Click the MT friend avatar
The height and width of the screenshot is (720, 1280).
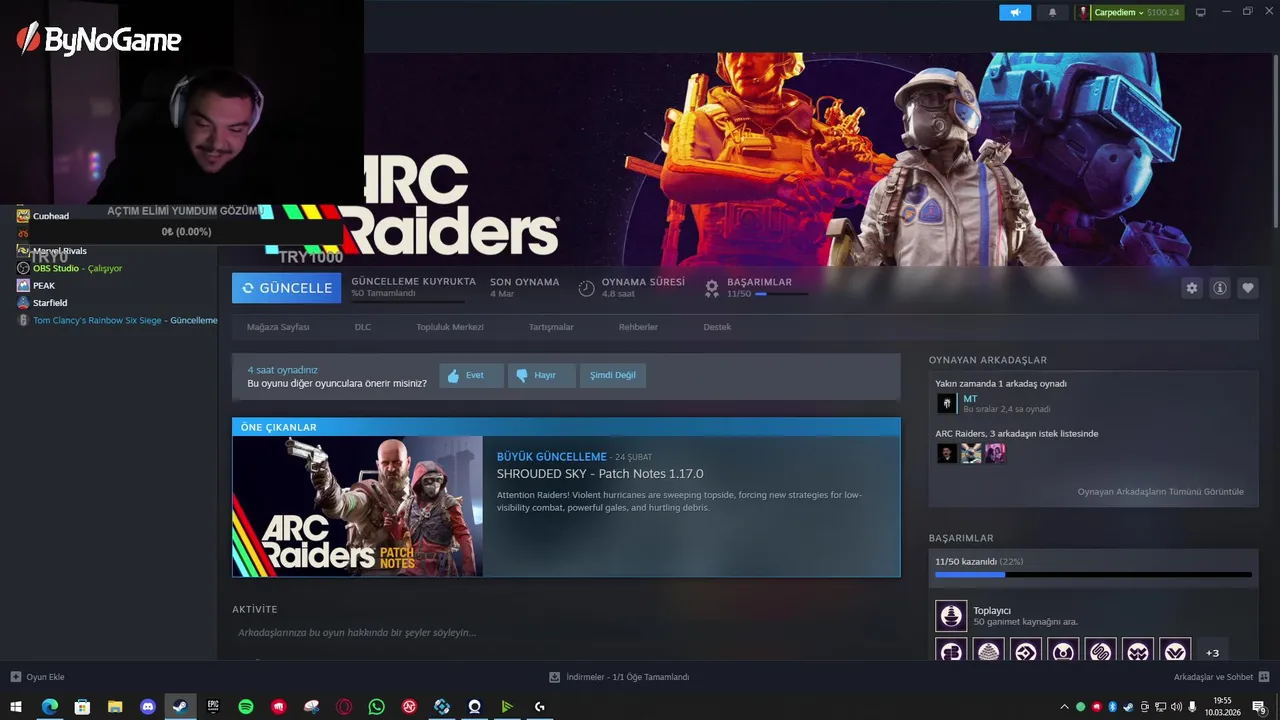click(946, 403)
